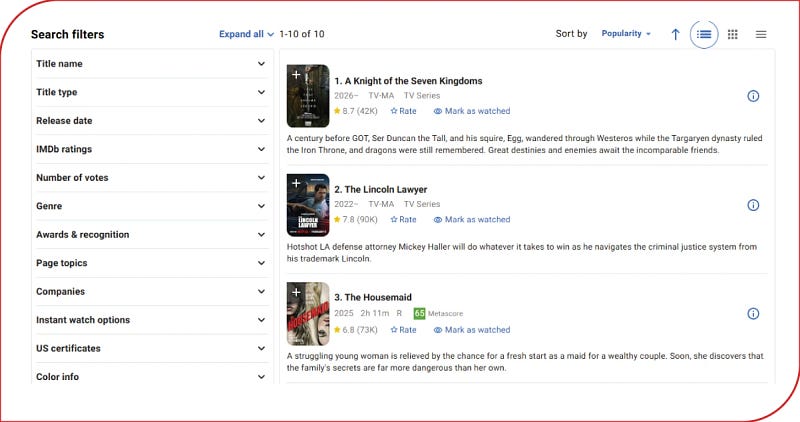Expand the Title type filter

[151, 92]
